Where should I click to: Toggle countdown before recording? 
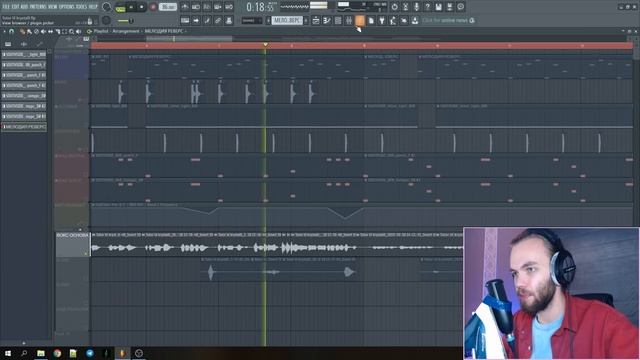click(207, 7)
